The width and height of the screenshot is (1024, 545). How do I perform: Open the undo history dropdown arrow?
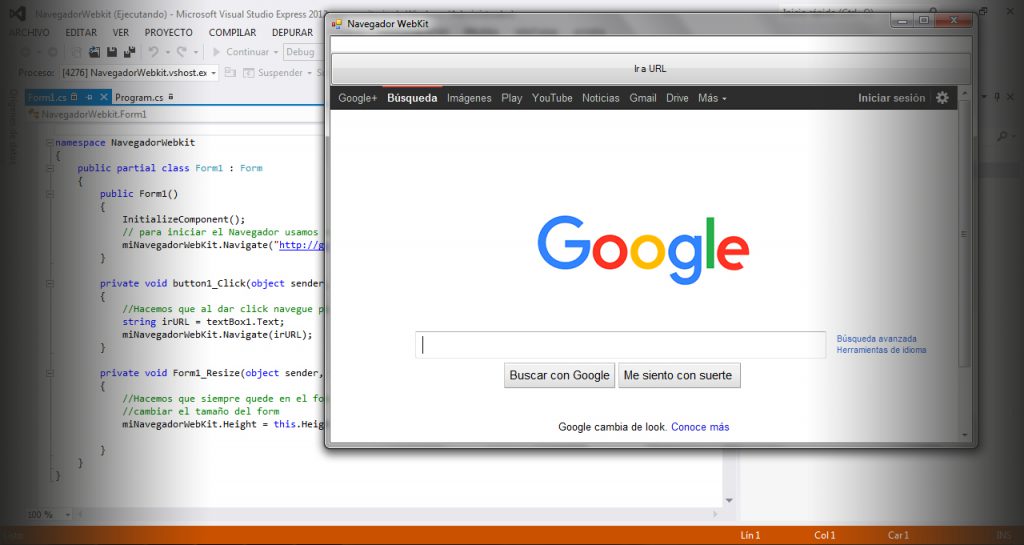coord(168,52)
